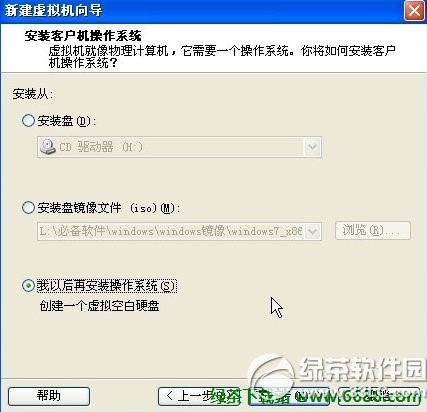Click the CD drive disc icon
Viewport: 427px width, 412px height.
click(x=47, y=147)
